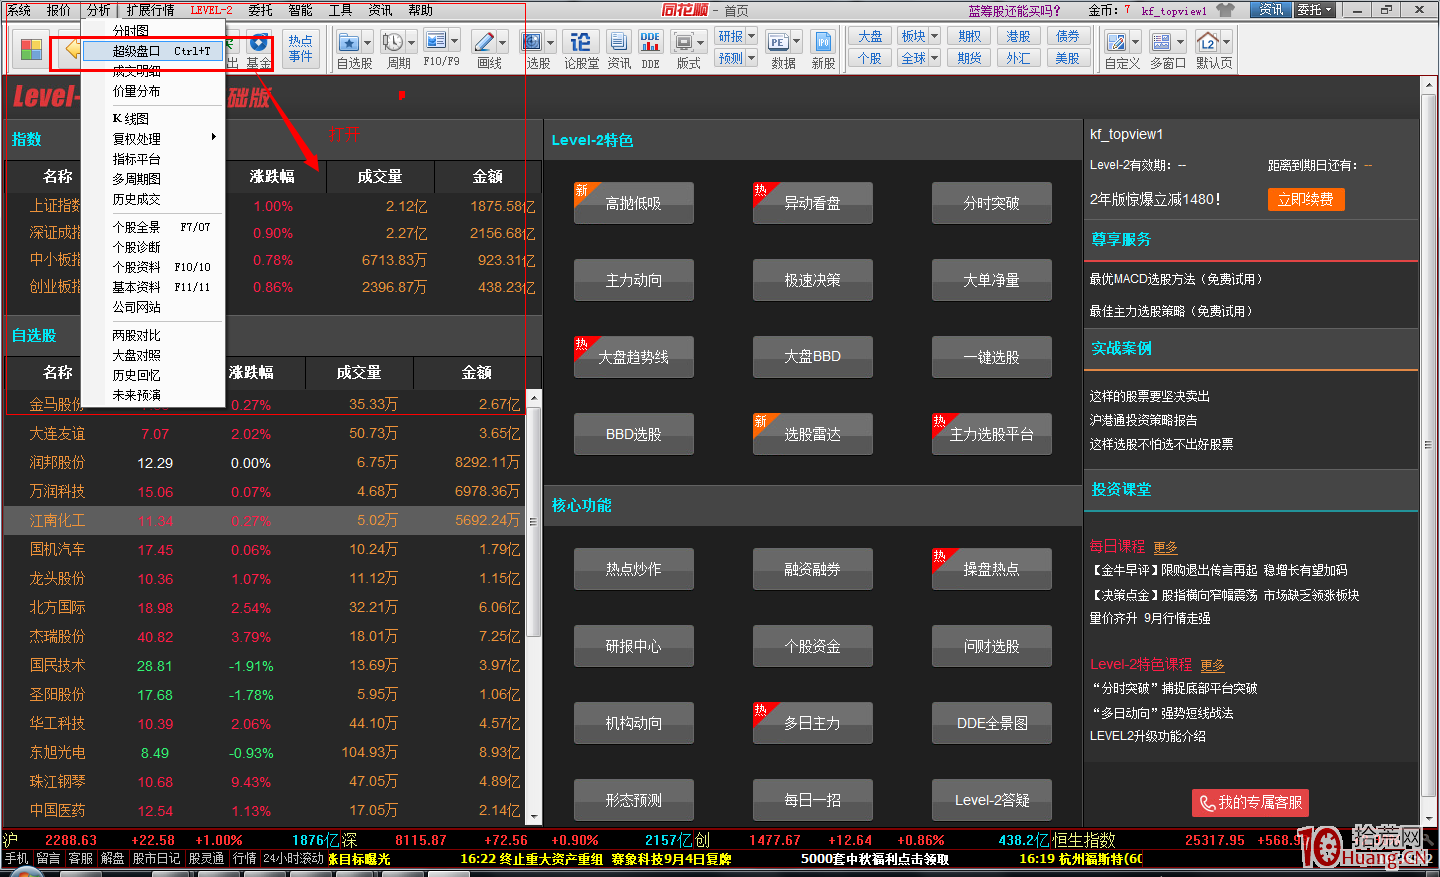Choose 超级盘口 from the 分析 menu

point(137,51)
